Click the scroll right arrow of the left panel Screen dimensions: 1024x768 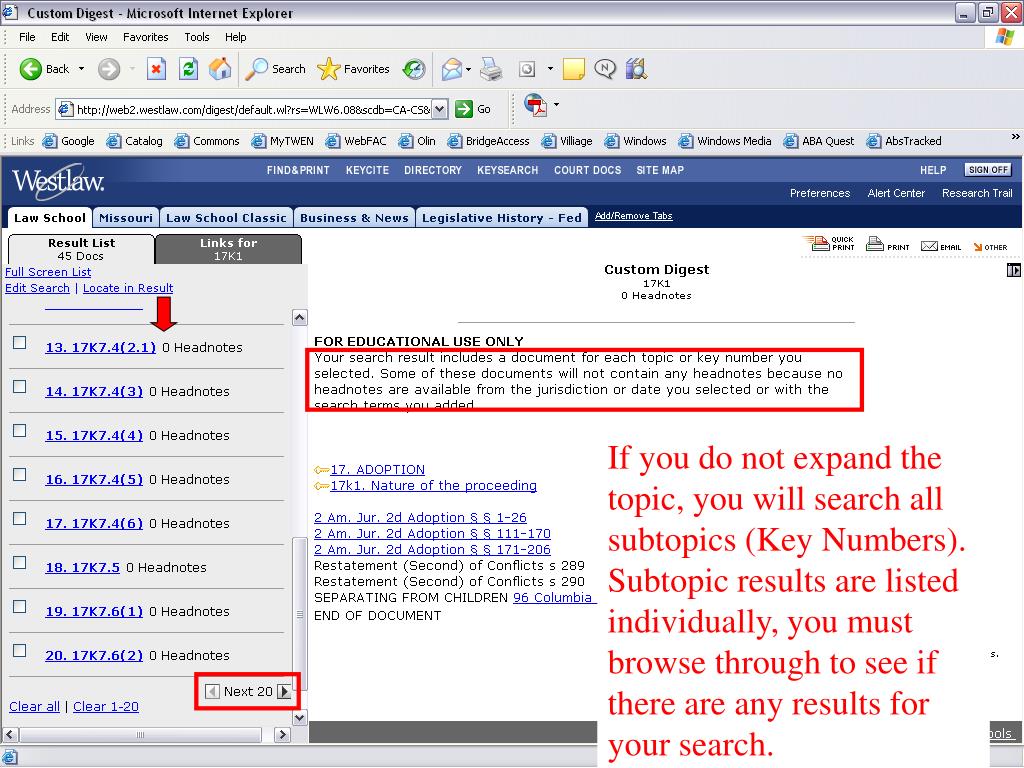(x=282, y=735)
